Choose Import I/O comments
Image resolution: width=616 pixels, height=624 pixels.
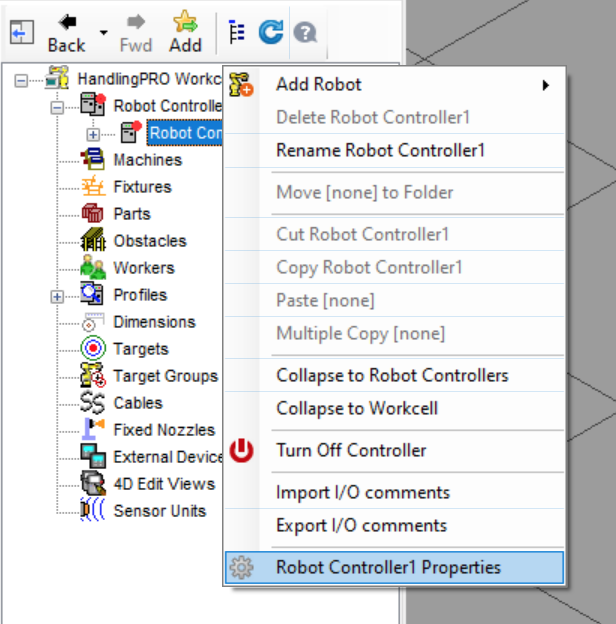tap(394, 493)
